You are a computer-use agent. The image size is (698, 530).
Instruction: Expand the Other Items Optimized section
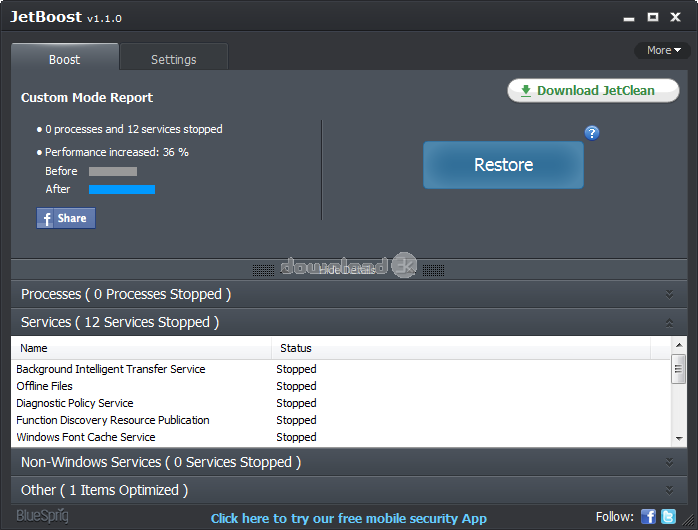pos(349,490)
